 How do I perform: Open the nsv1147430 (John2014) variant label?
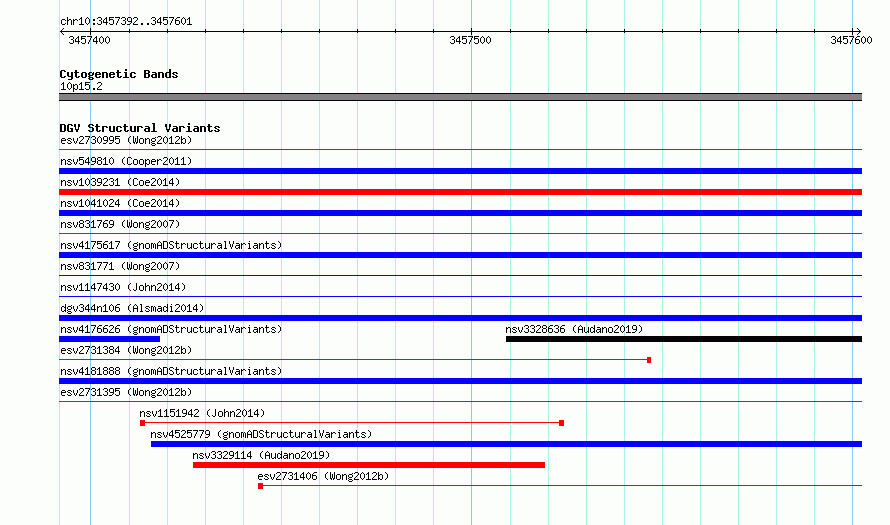pos(123,287)
